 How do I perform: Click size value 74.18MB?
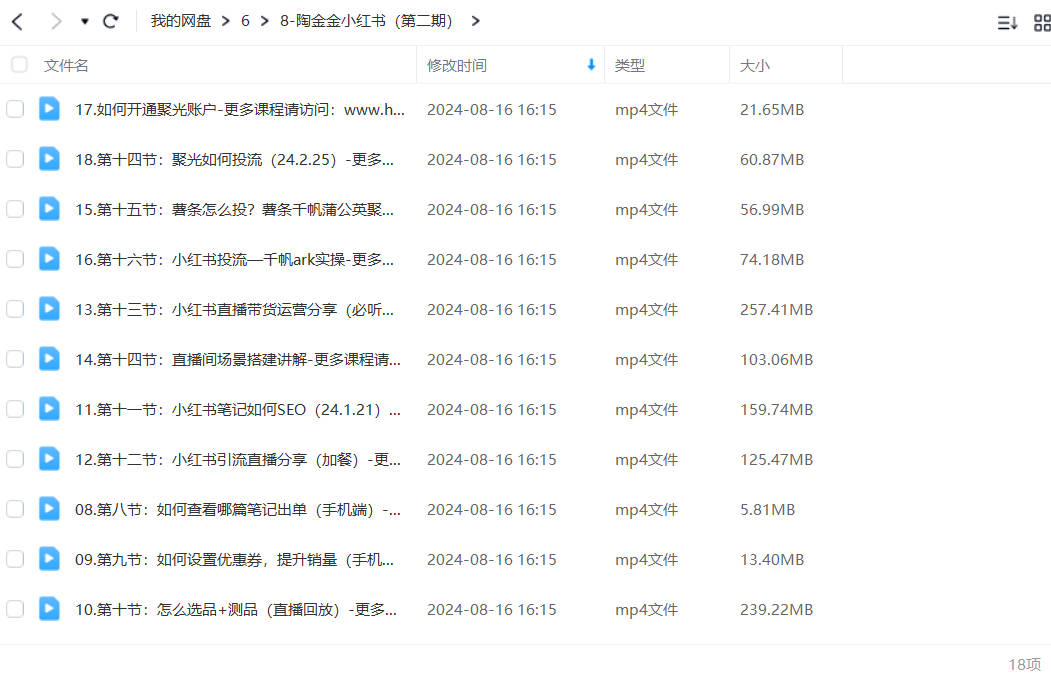(x=771, y=260)
